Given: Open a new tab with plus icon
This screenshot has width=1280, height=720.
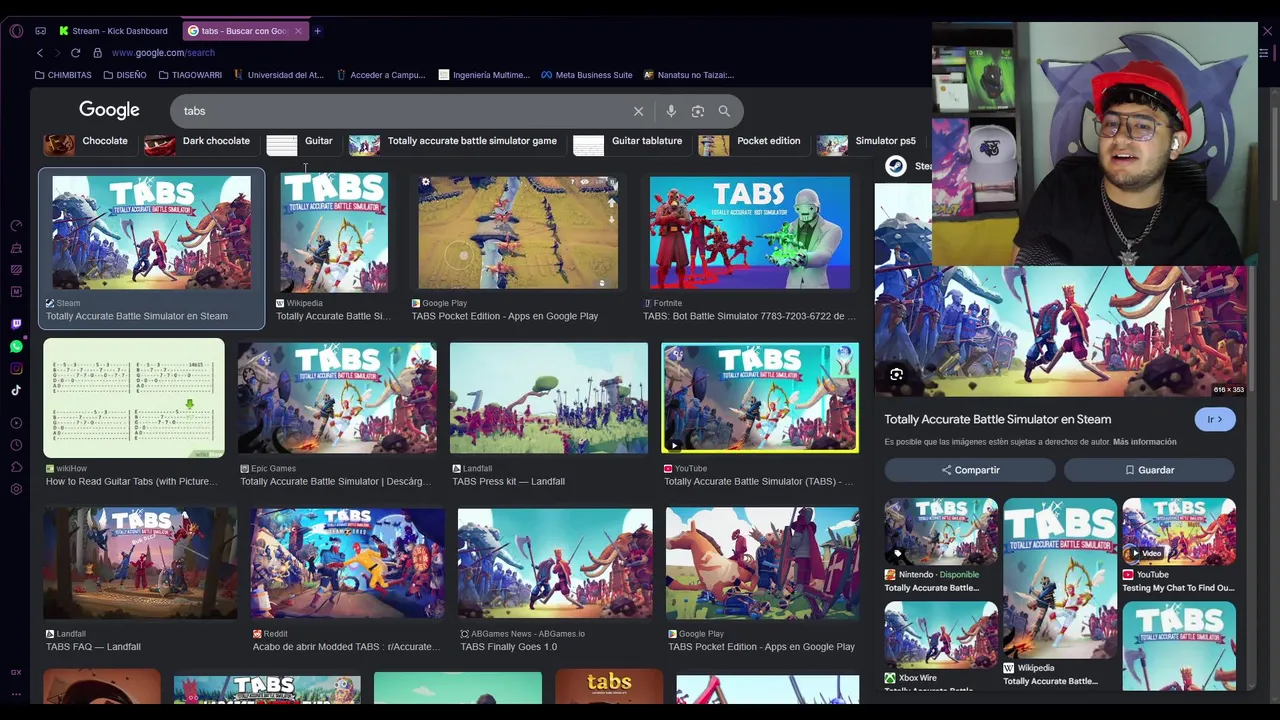Looking at the screenshot, I should (x=318, y=31).
